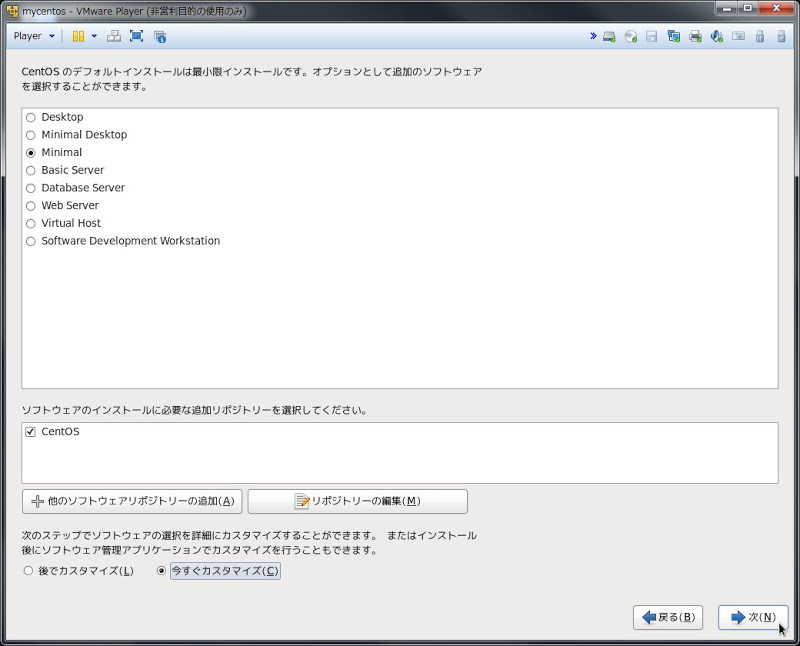Viewport: 800px width, 646px height.
Task: Send Ctrl+Alt+Del using the toolbar icon
Action: pyautogui.click(x=113, y=35)
